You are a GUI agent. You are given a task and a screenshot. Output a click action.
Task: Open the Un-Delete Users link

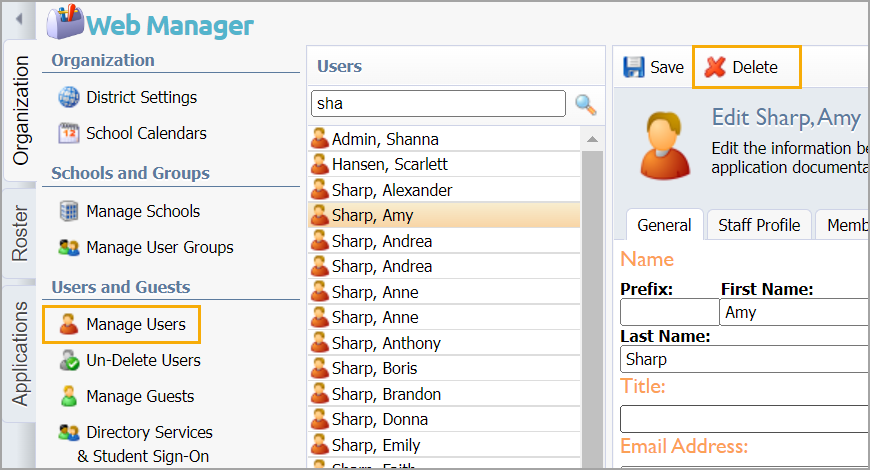click(x=144, y=360)
